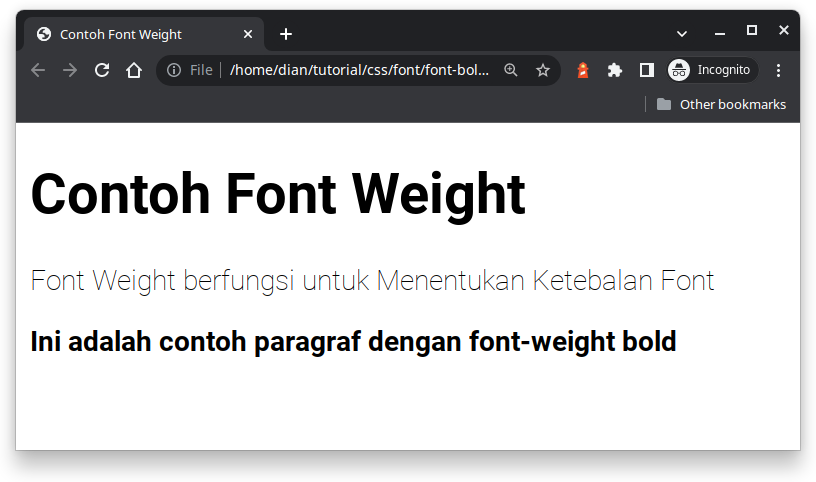Screen dimensions: 816x482
Task: Open the Extensions puzzle menu
Action: (x=615, y=70)
